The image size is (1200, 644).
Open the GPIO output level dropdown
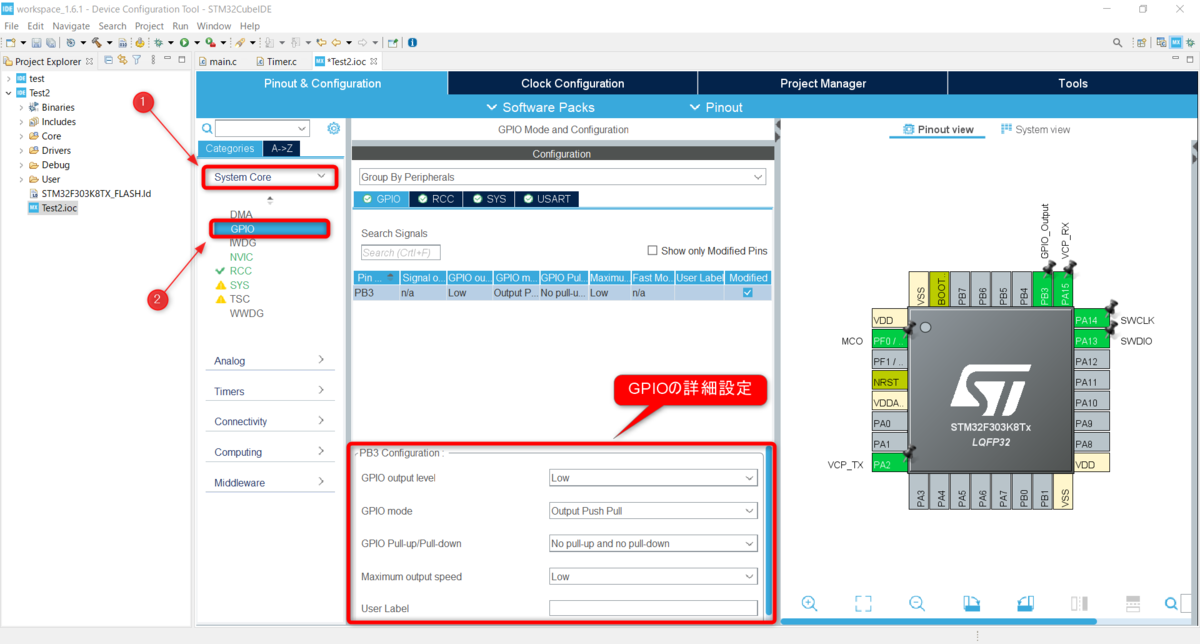click(x=653, y=478)
